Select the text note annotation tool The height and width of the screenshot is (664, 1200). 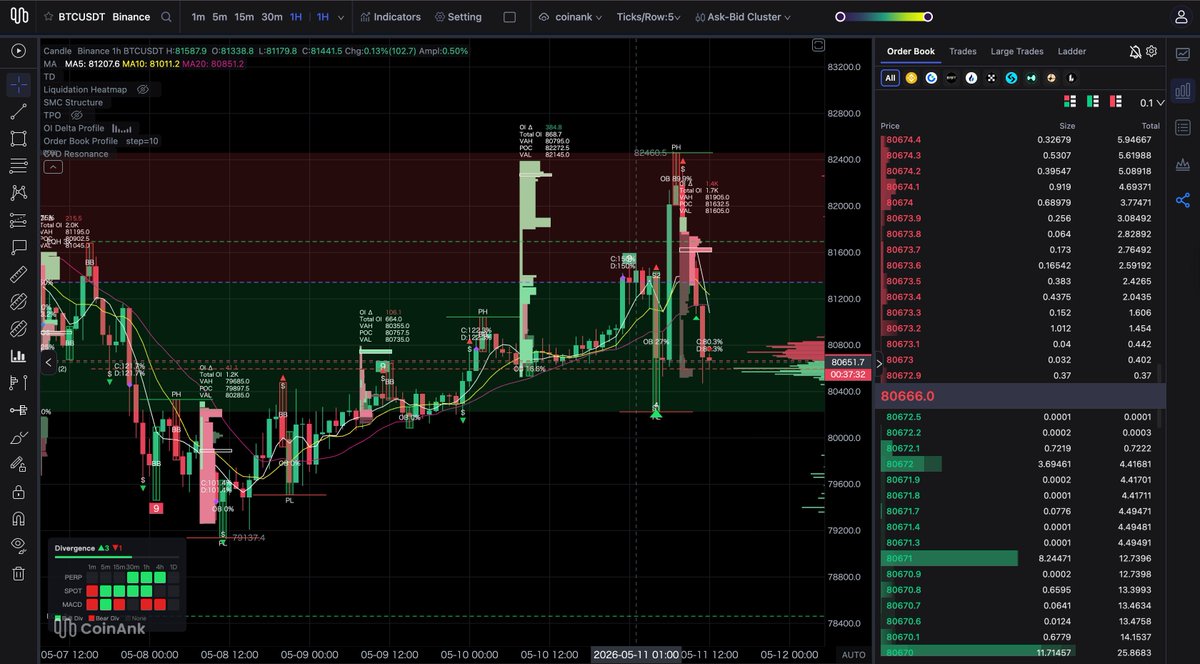(18, 247)
